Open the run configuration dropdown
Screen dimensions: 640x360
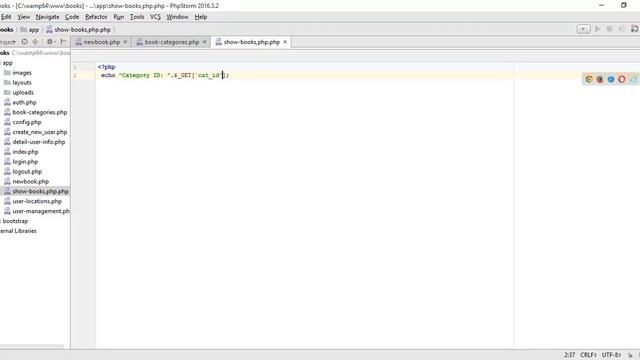(x=583, y=29)
